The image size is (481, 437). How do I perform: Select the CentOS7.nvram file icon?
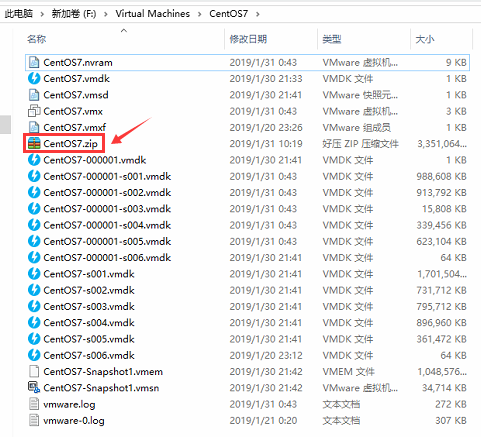click(x=34, y=62)
